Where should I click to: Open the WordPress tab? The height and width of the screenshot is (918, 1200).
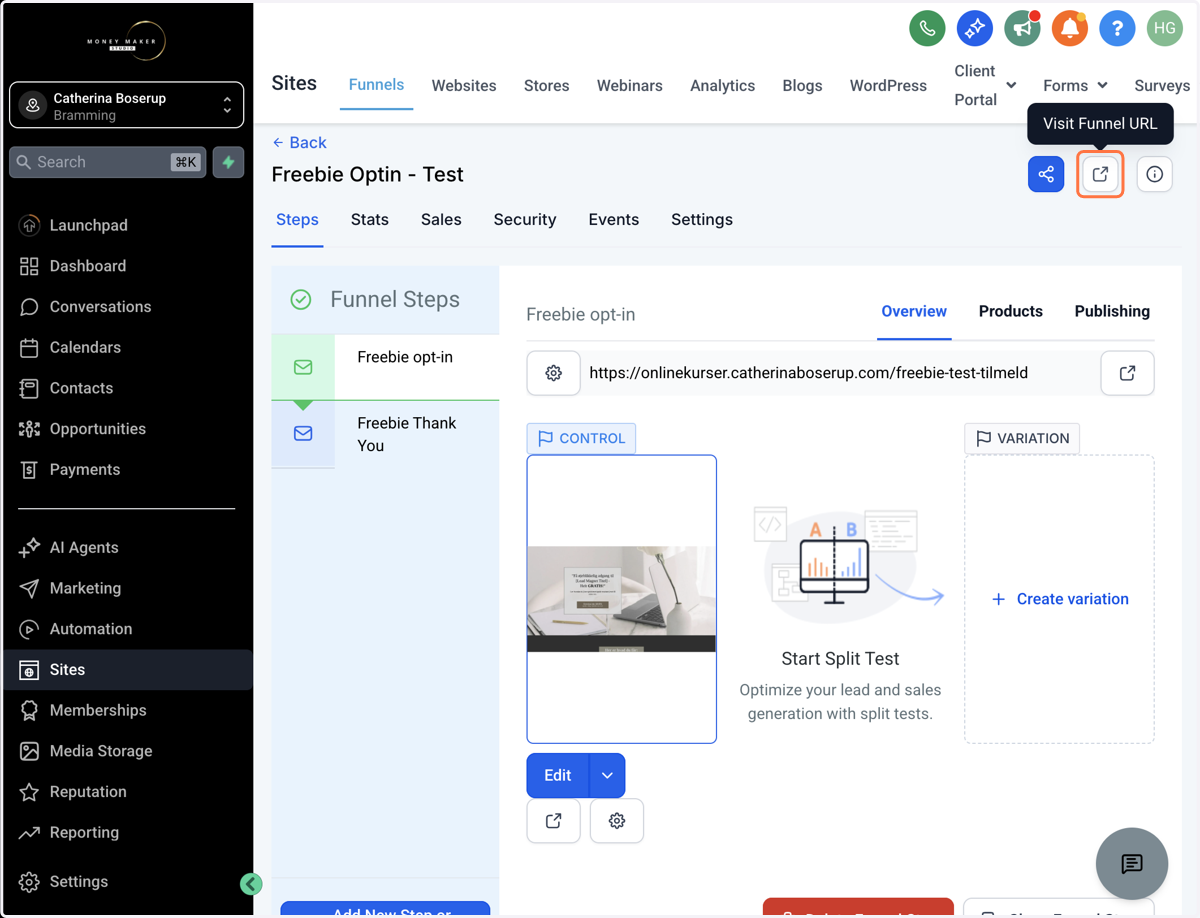pos(888,86)
